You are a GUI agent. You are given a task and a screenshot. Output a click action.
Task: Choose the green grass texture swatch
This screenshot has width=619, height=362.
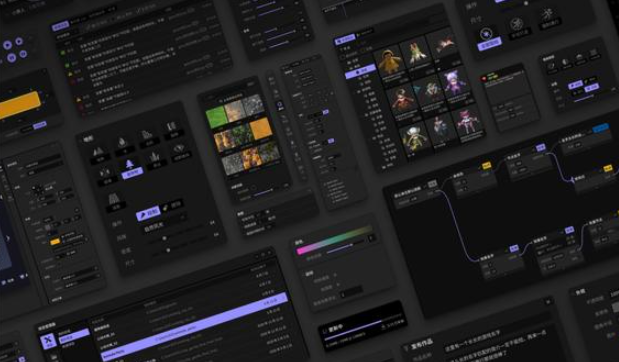pyautogui.click(x=216, y=117)
